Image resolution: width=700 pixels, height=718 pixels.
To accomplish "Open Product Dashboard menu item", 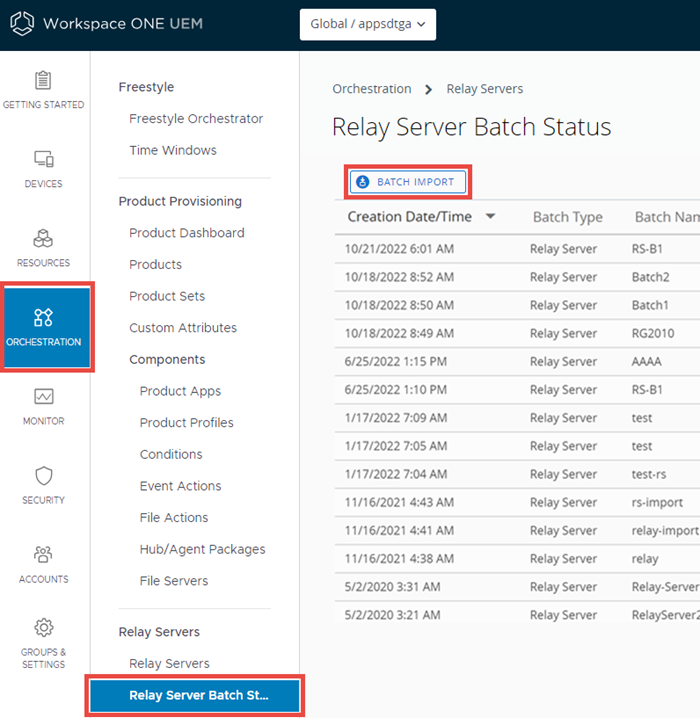I will tap(187, 233).
